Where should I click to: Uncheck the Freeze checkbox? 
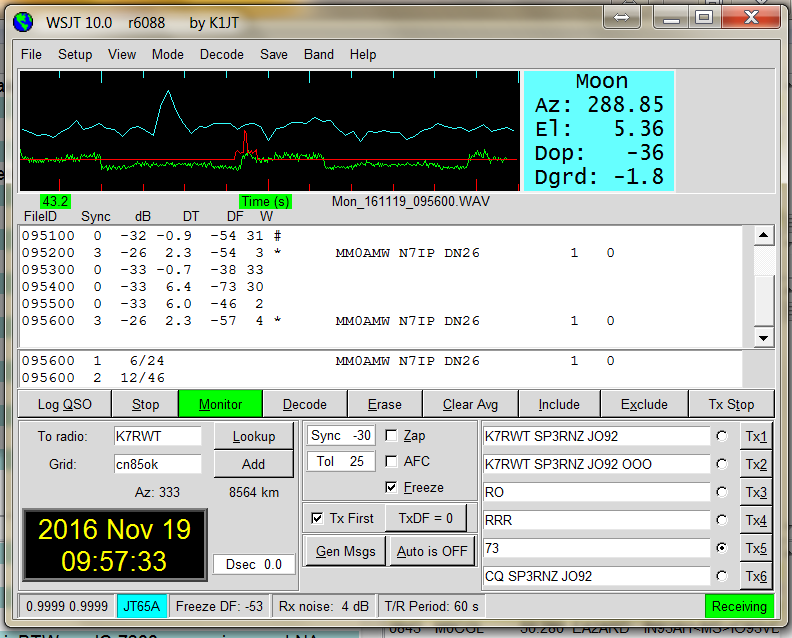[391, 487]
